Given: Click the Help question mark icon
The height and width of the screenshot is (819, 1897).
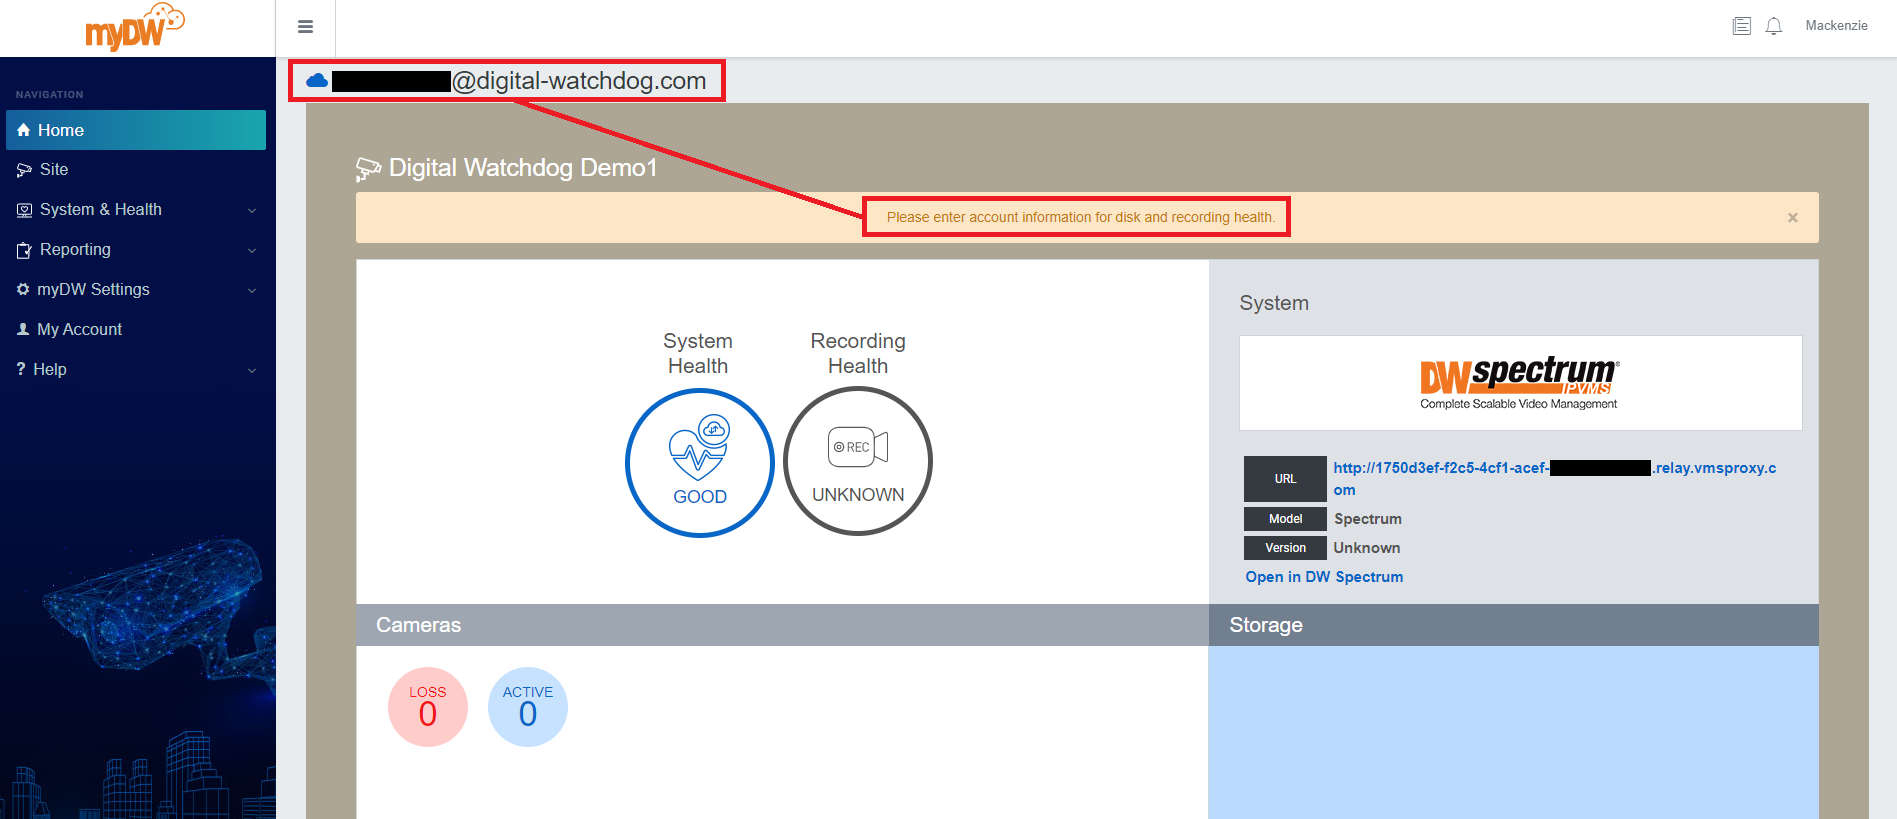Looking at the screenshot, I should [x=21, y=369].
